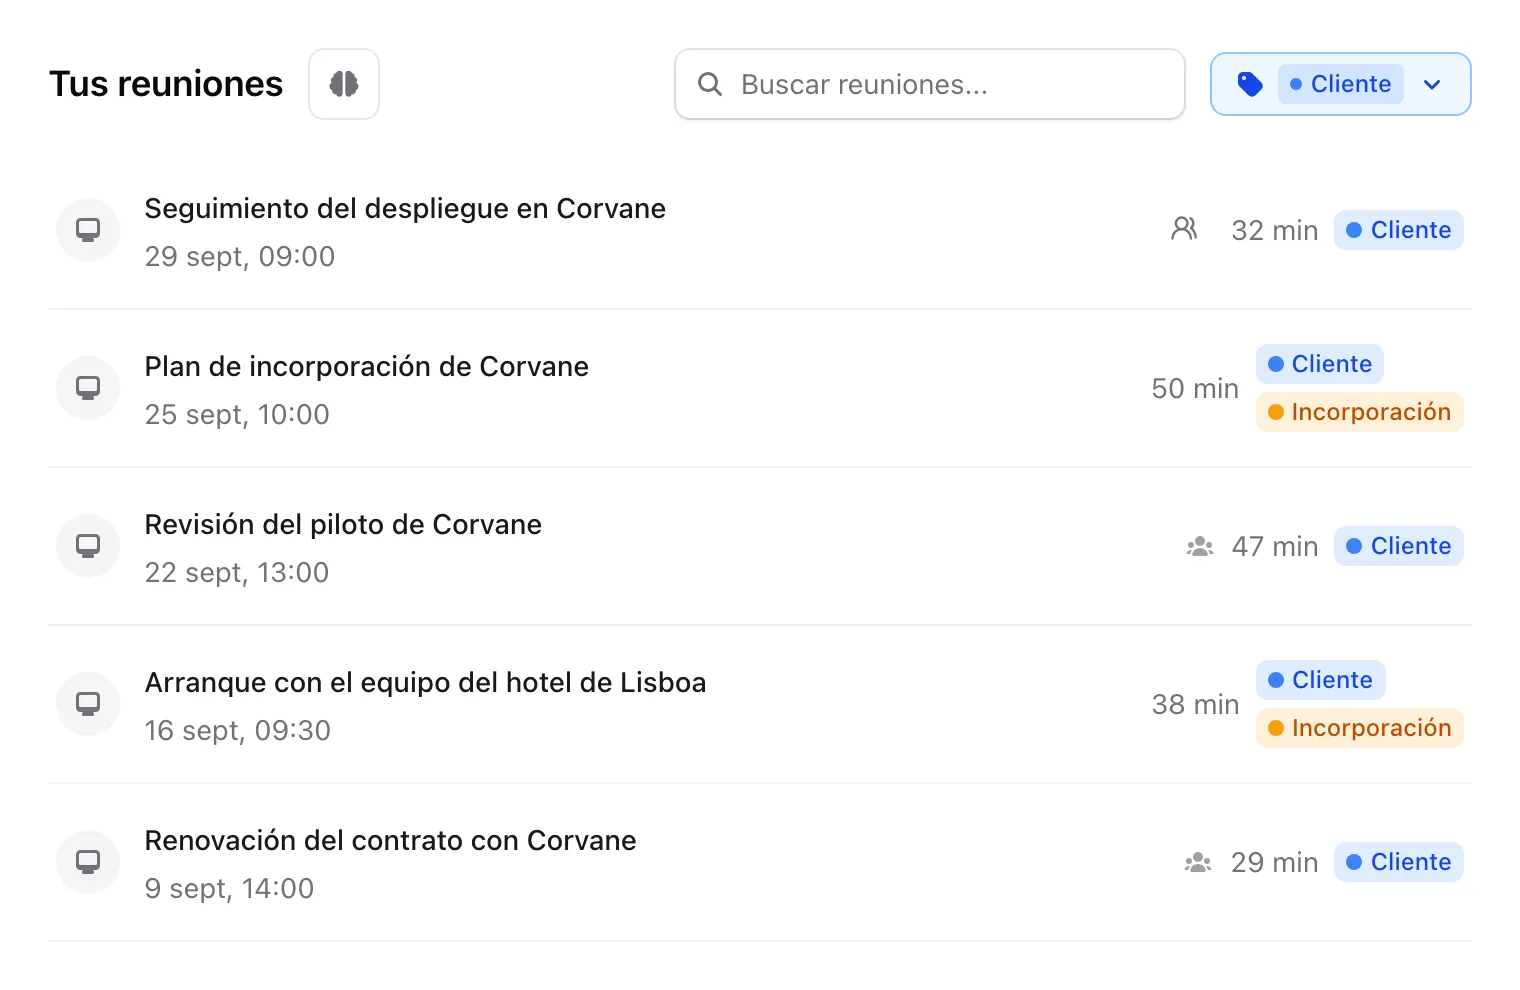Click Cliente tag on Revisión del piloto row
1520x990 pixels.
point(1399,546)
